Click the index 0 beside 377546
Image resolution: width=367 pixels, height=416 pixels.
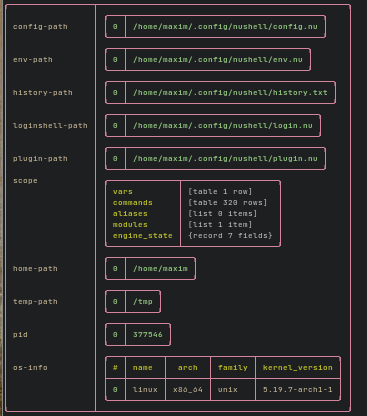click(115, 335)
